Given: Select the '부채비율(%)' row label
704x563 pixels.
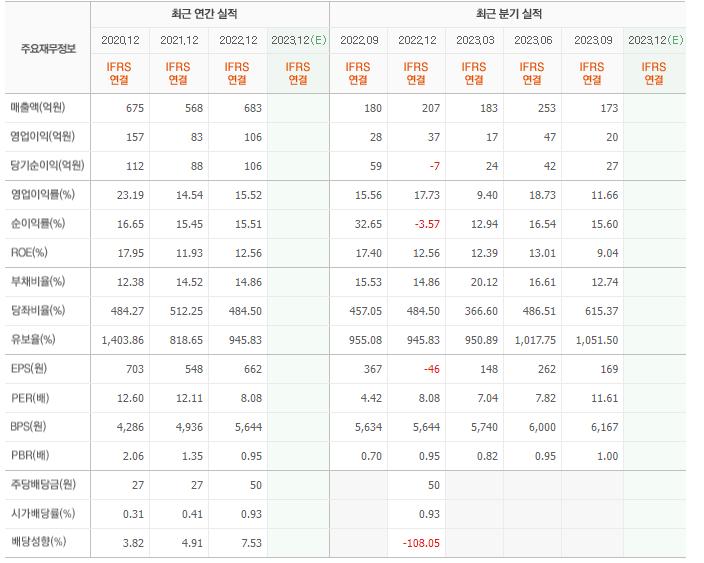Looking at the screenshot, I should 38,282.
